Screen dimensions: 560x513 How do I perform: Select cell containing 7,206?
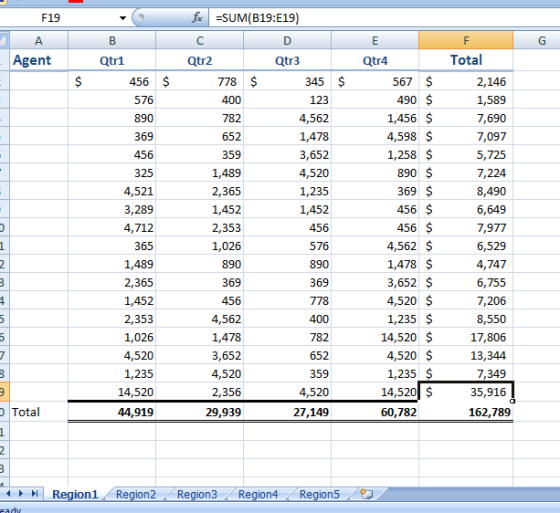click(466, 300)
